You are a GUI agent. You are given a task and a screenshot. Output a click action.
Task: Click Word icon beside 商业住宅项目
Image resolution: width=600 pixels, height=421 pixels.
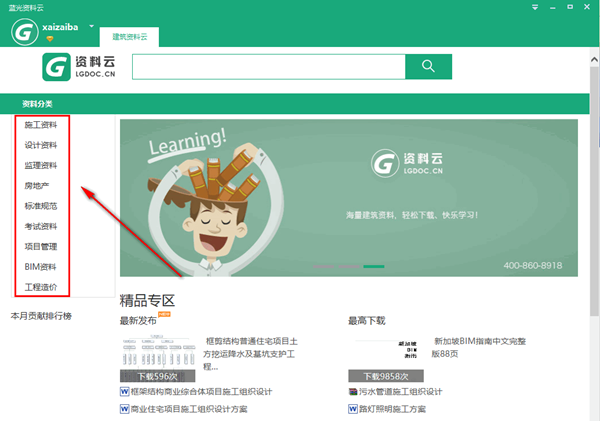point(124,409)
